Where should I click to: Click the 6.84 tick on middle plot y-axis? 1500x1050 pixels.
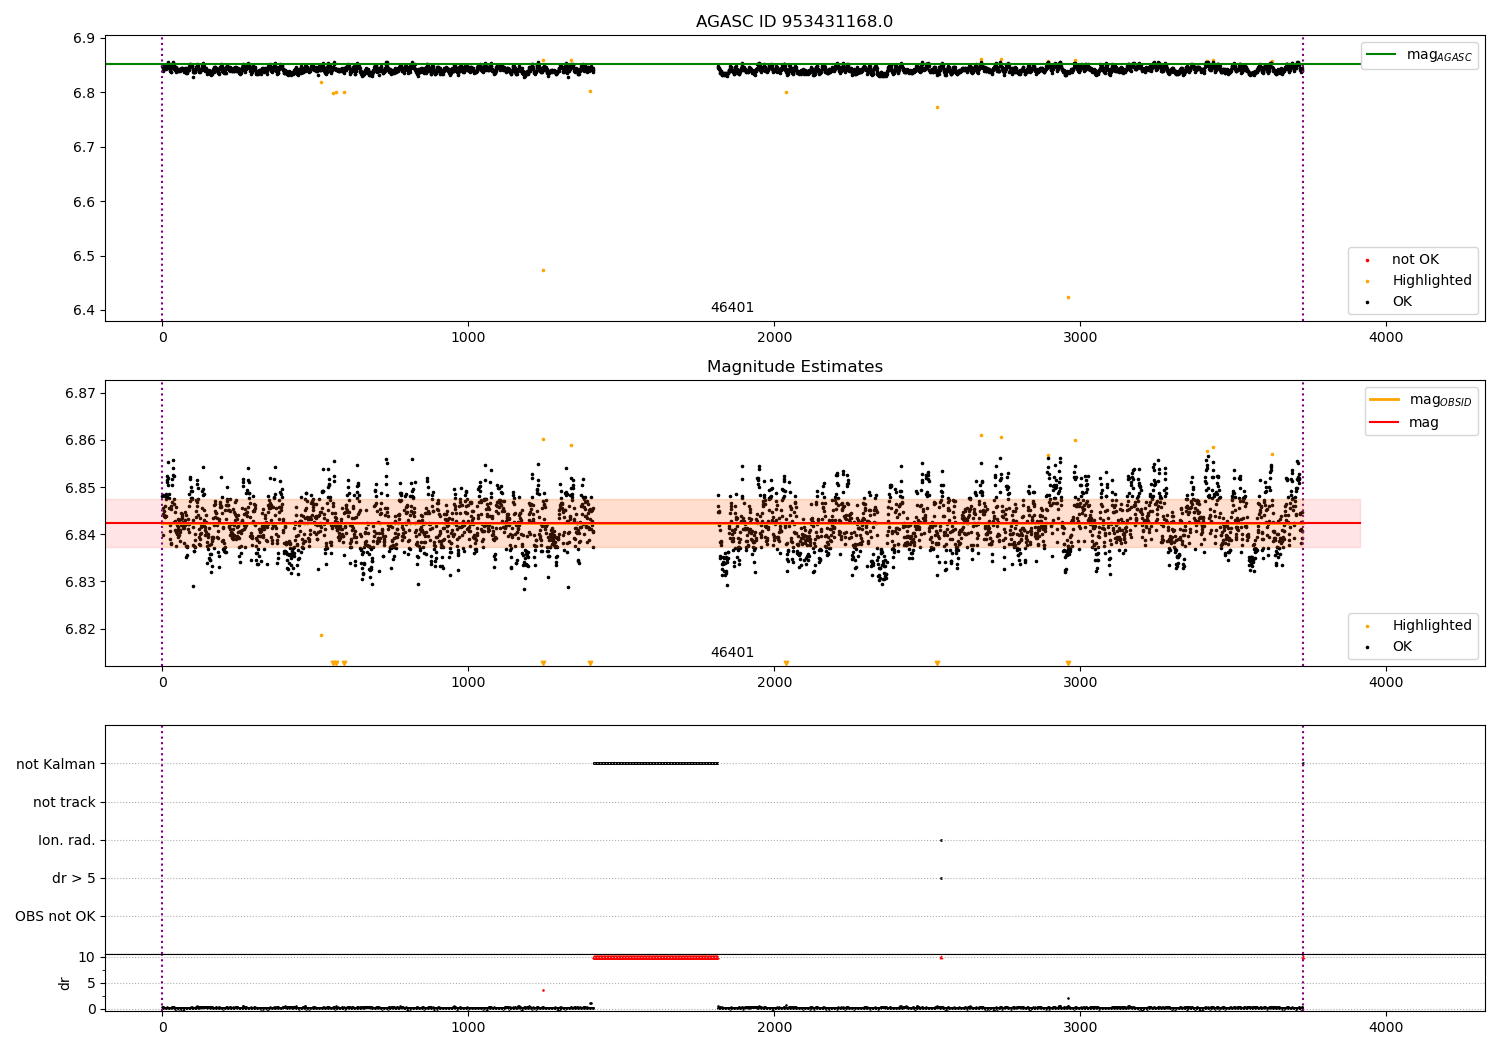(80, 535)
